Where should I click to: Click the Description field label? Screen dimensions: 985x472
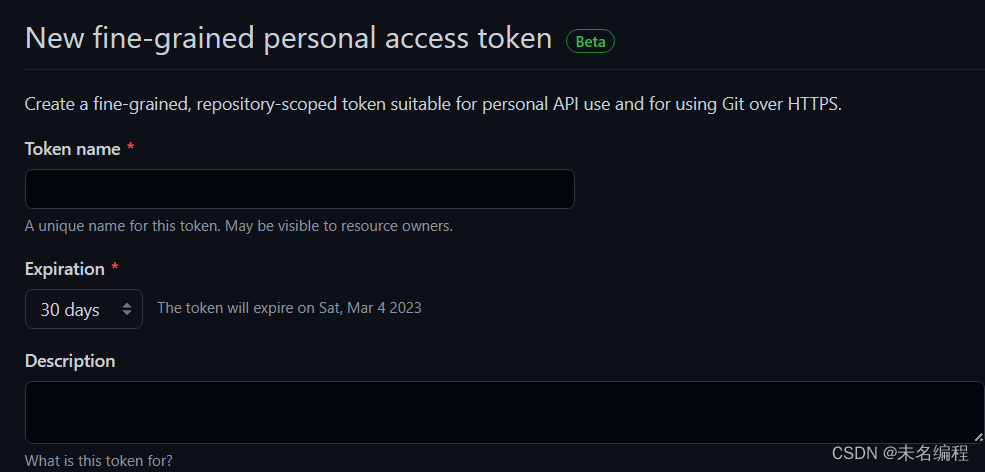pos(70,361)
